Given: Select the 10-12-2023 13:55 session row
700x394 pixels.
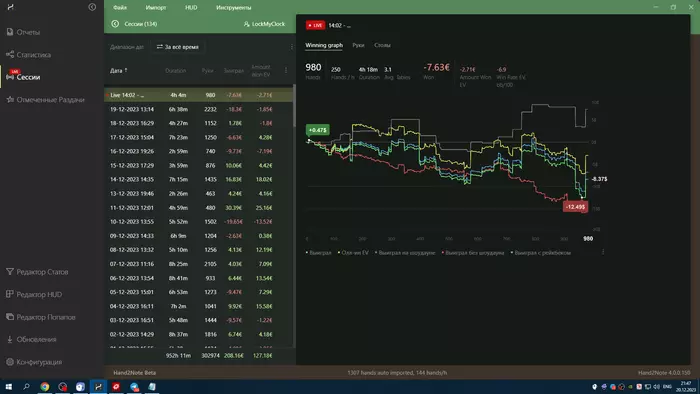Looking at the screenshot, I should click(199, 222).
